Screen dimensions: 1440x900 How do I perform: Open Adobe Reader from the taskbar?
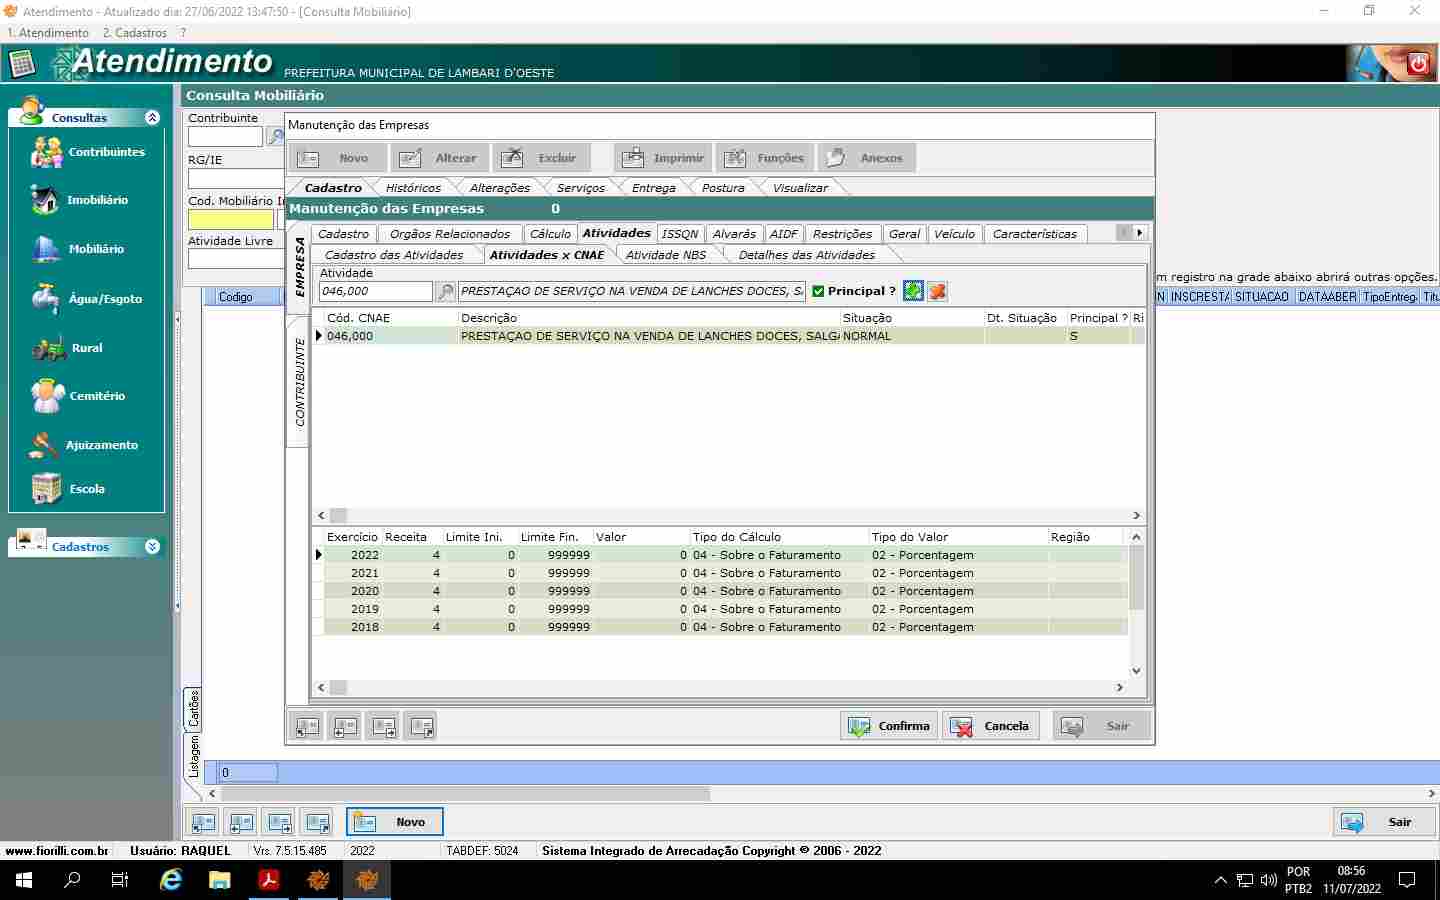pyautogui.click(x=269, y=880)
